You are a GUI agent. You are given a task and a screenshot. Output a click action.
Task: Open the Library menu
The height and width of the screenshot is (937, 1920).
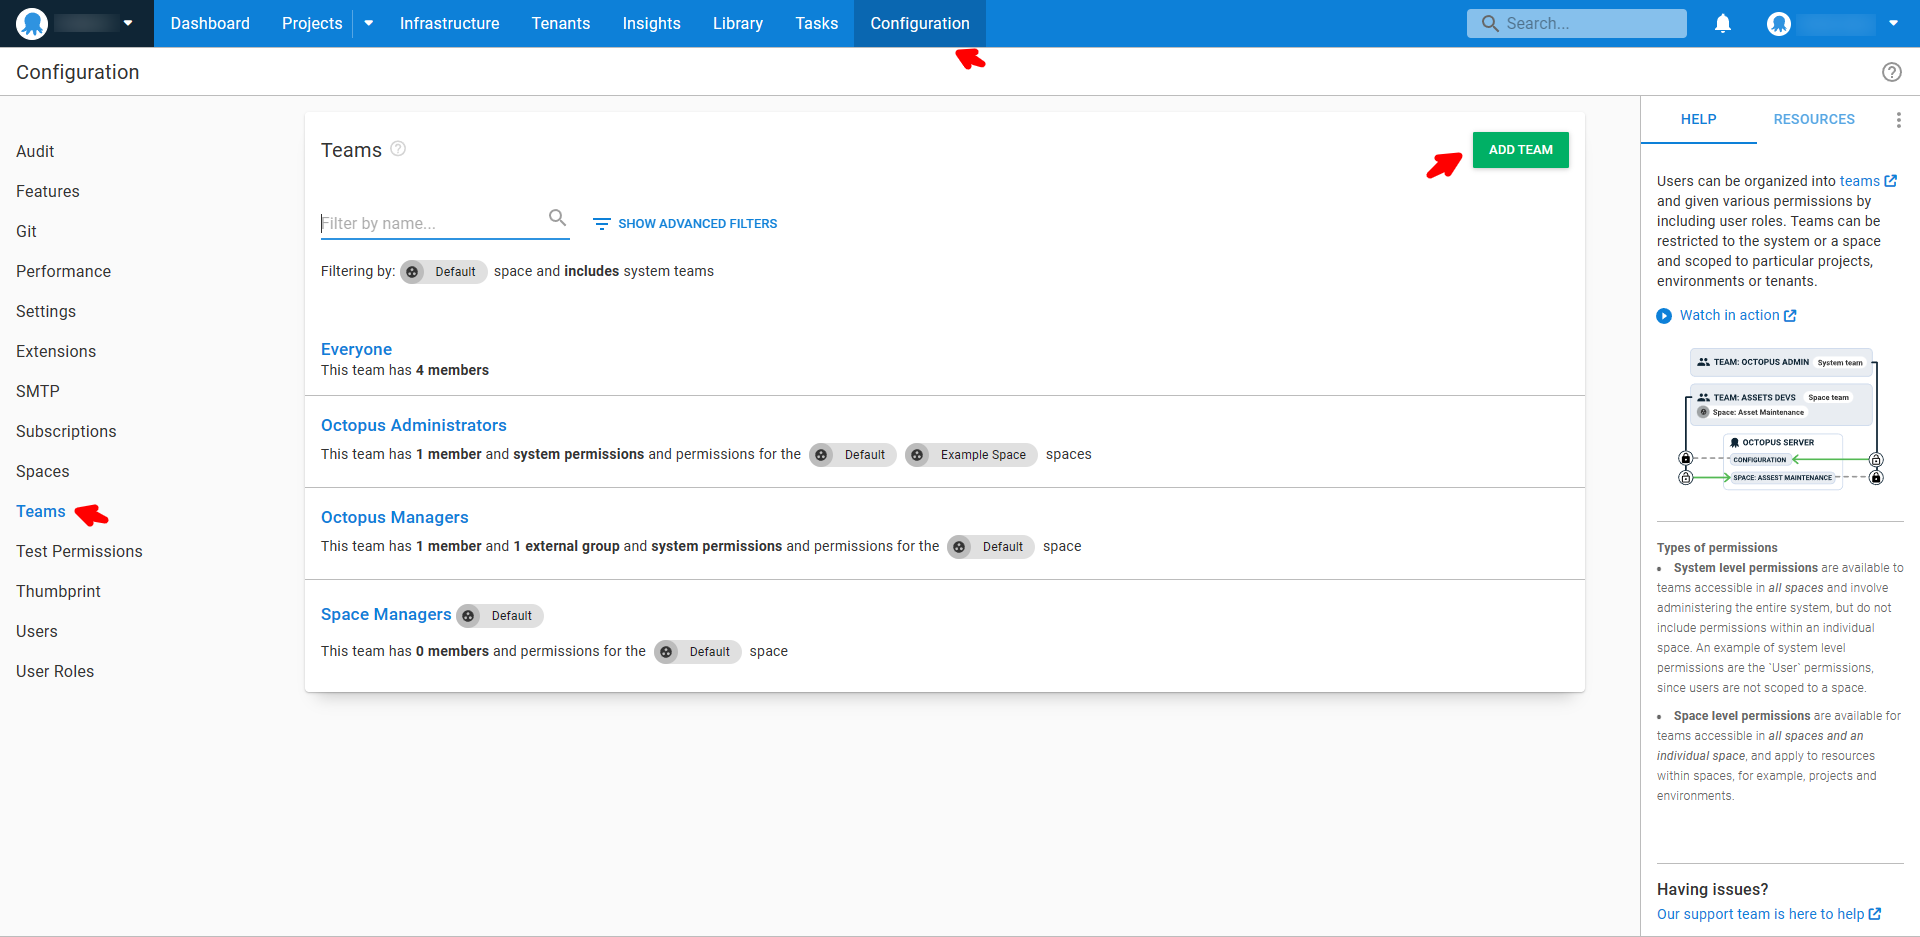(x=738, y=23)
